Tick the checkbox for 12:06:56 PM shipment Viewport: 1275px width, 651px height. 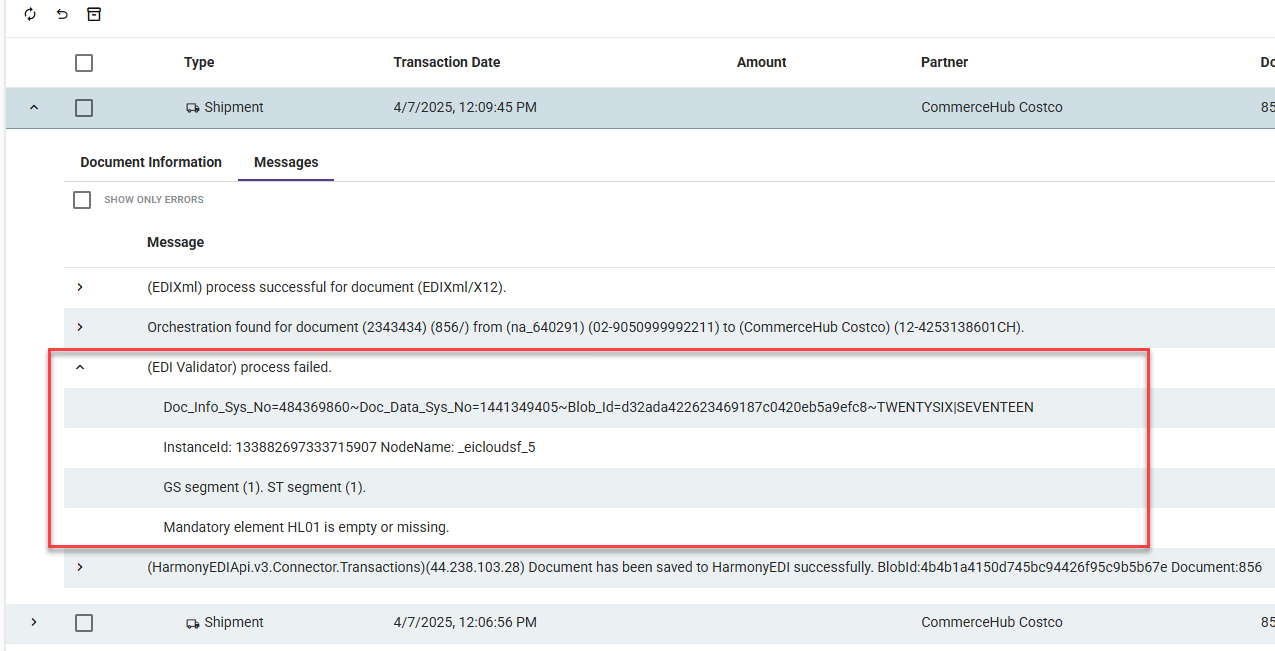(x=84, y=623)
